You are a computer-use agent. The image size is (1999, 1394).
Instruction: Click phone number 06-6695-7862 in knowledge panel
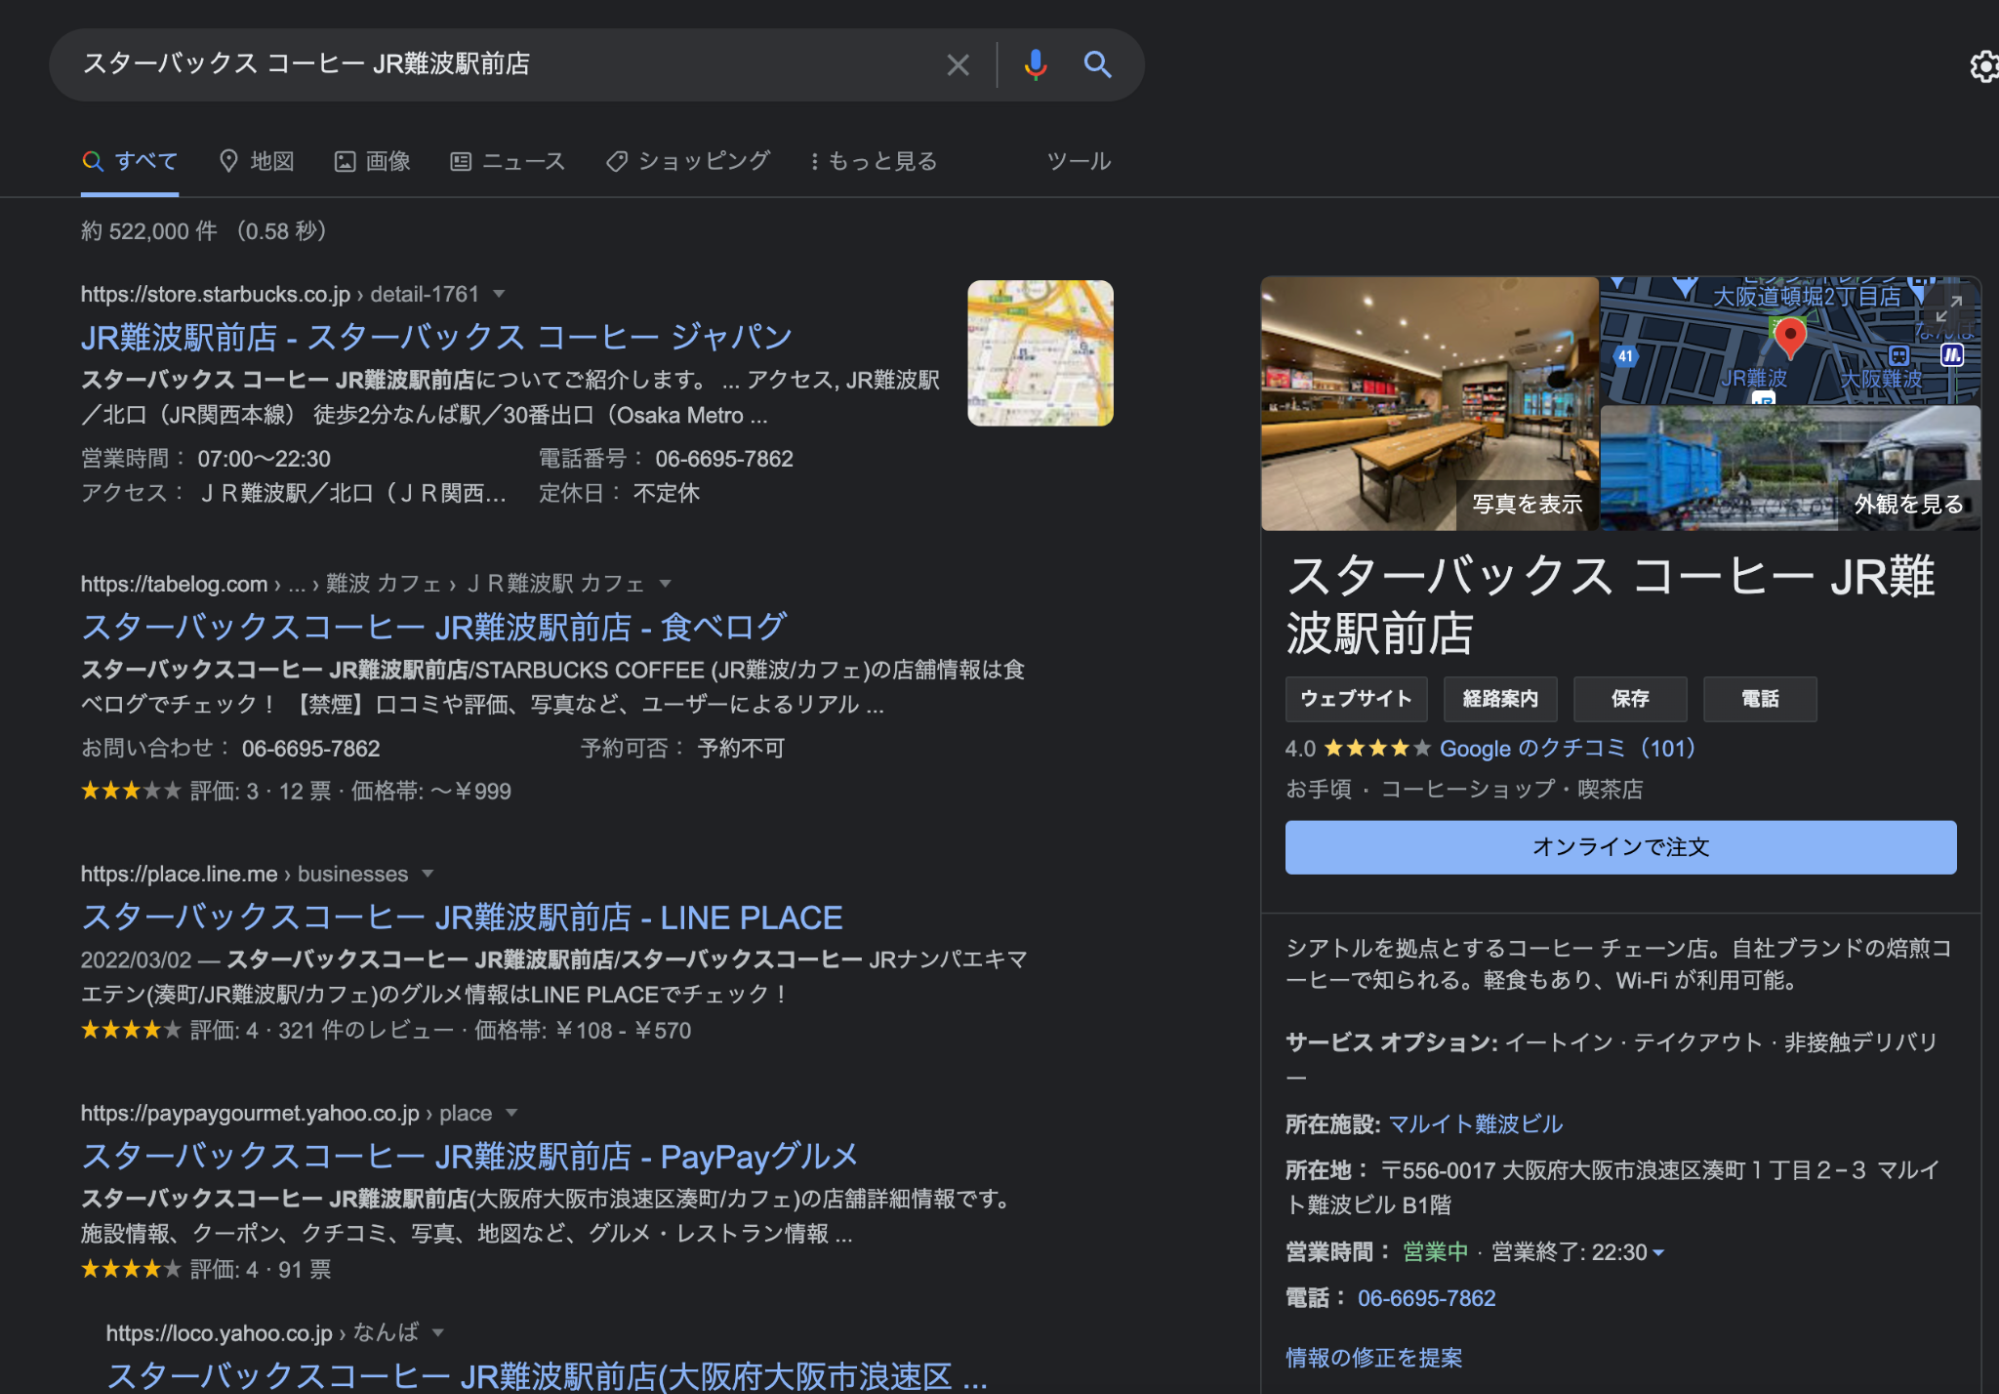point(1426,1299)
